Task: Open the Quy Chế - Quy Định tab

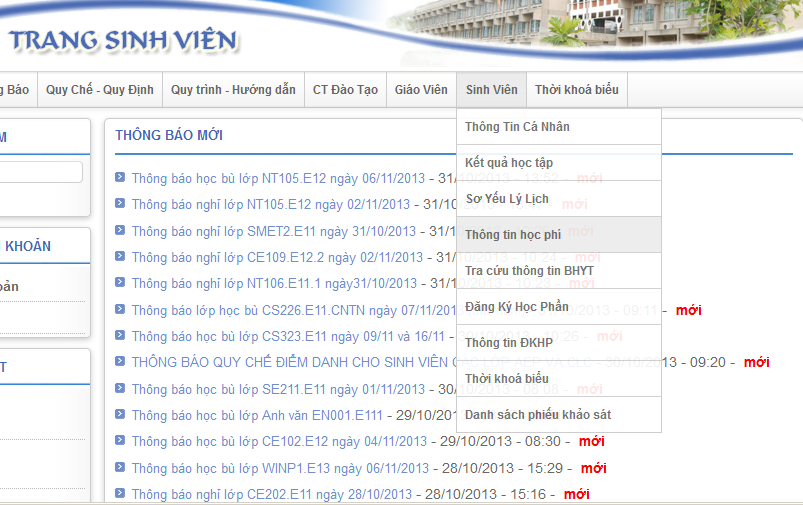Action: (x=100, y=90)
